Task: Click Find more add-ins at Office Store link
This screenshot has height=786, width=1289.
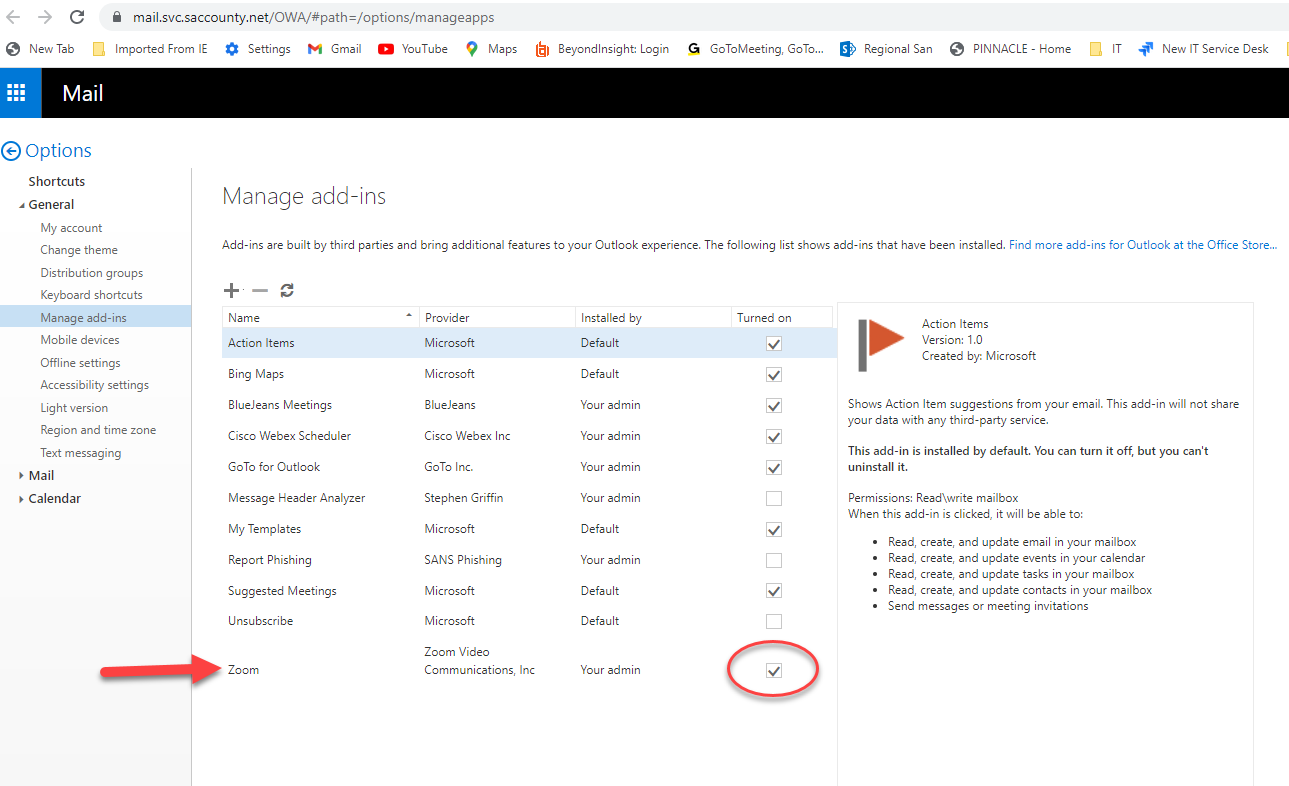Action: (1143, 245)
